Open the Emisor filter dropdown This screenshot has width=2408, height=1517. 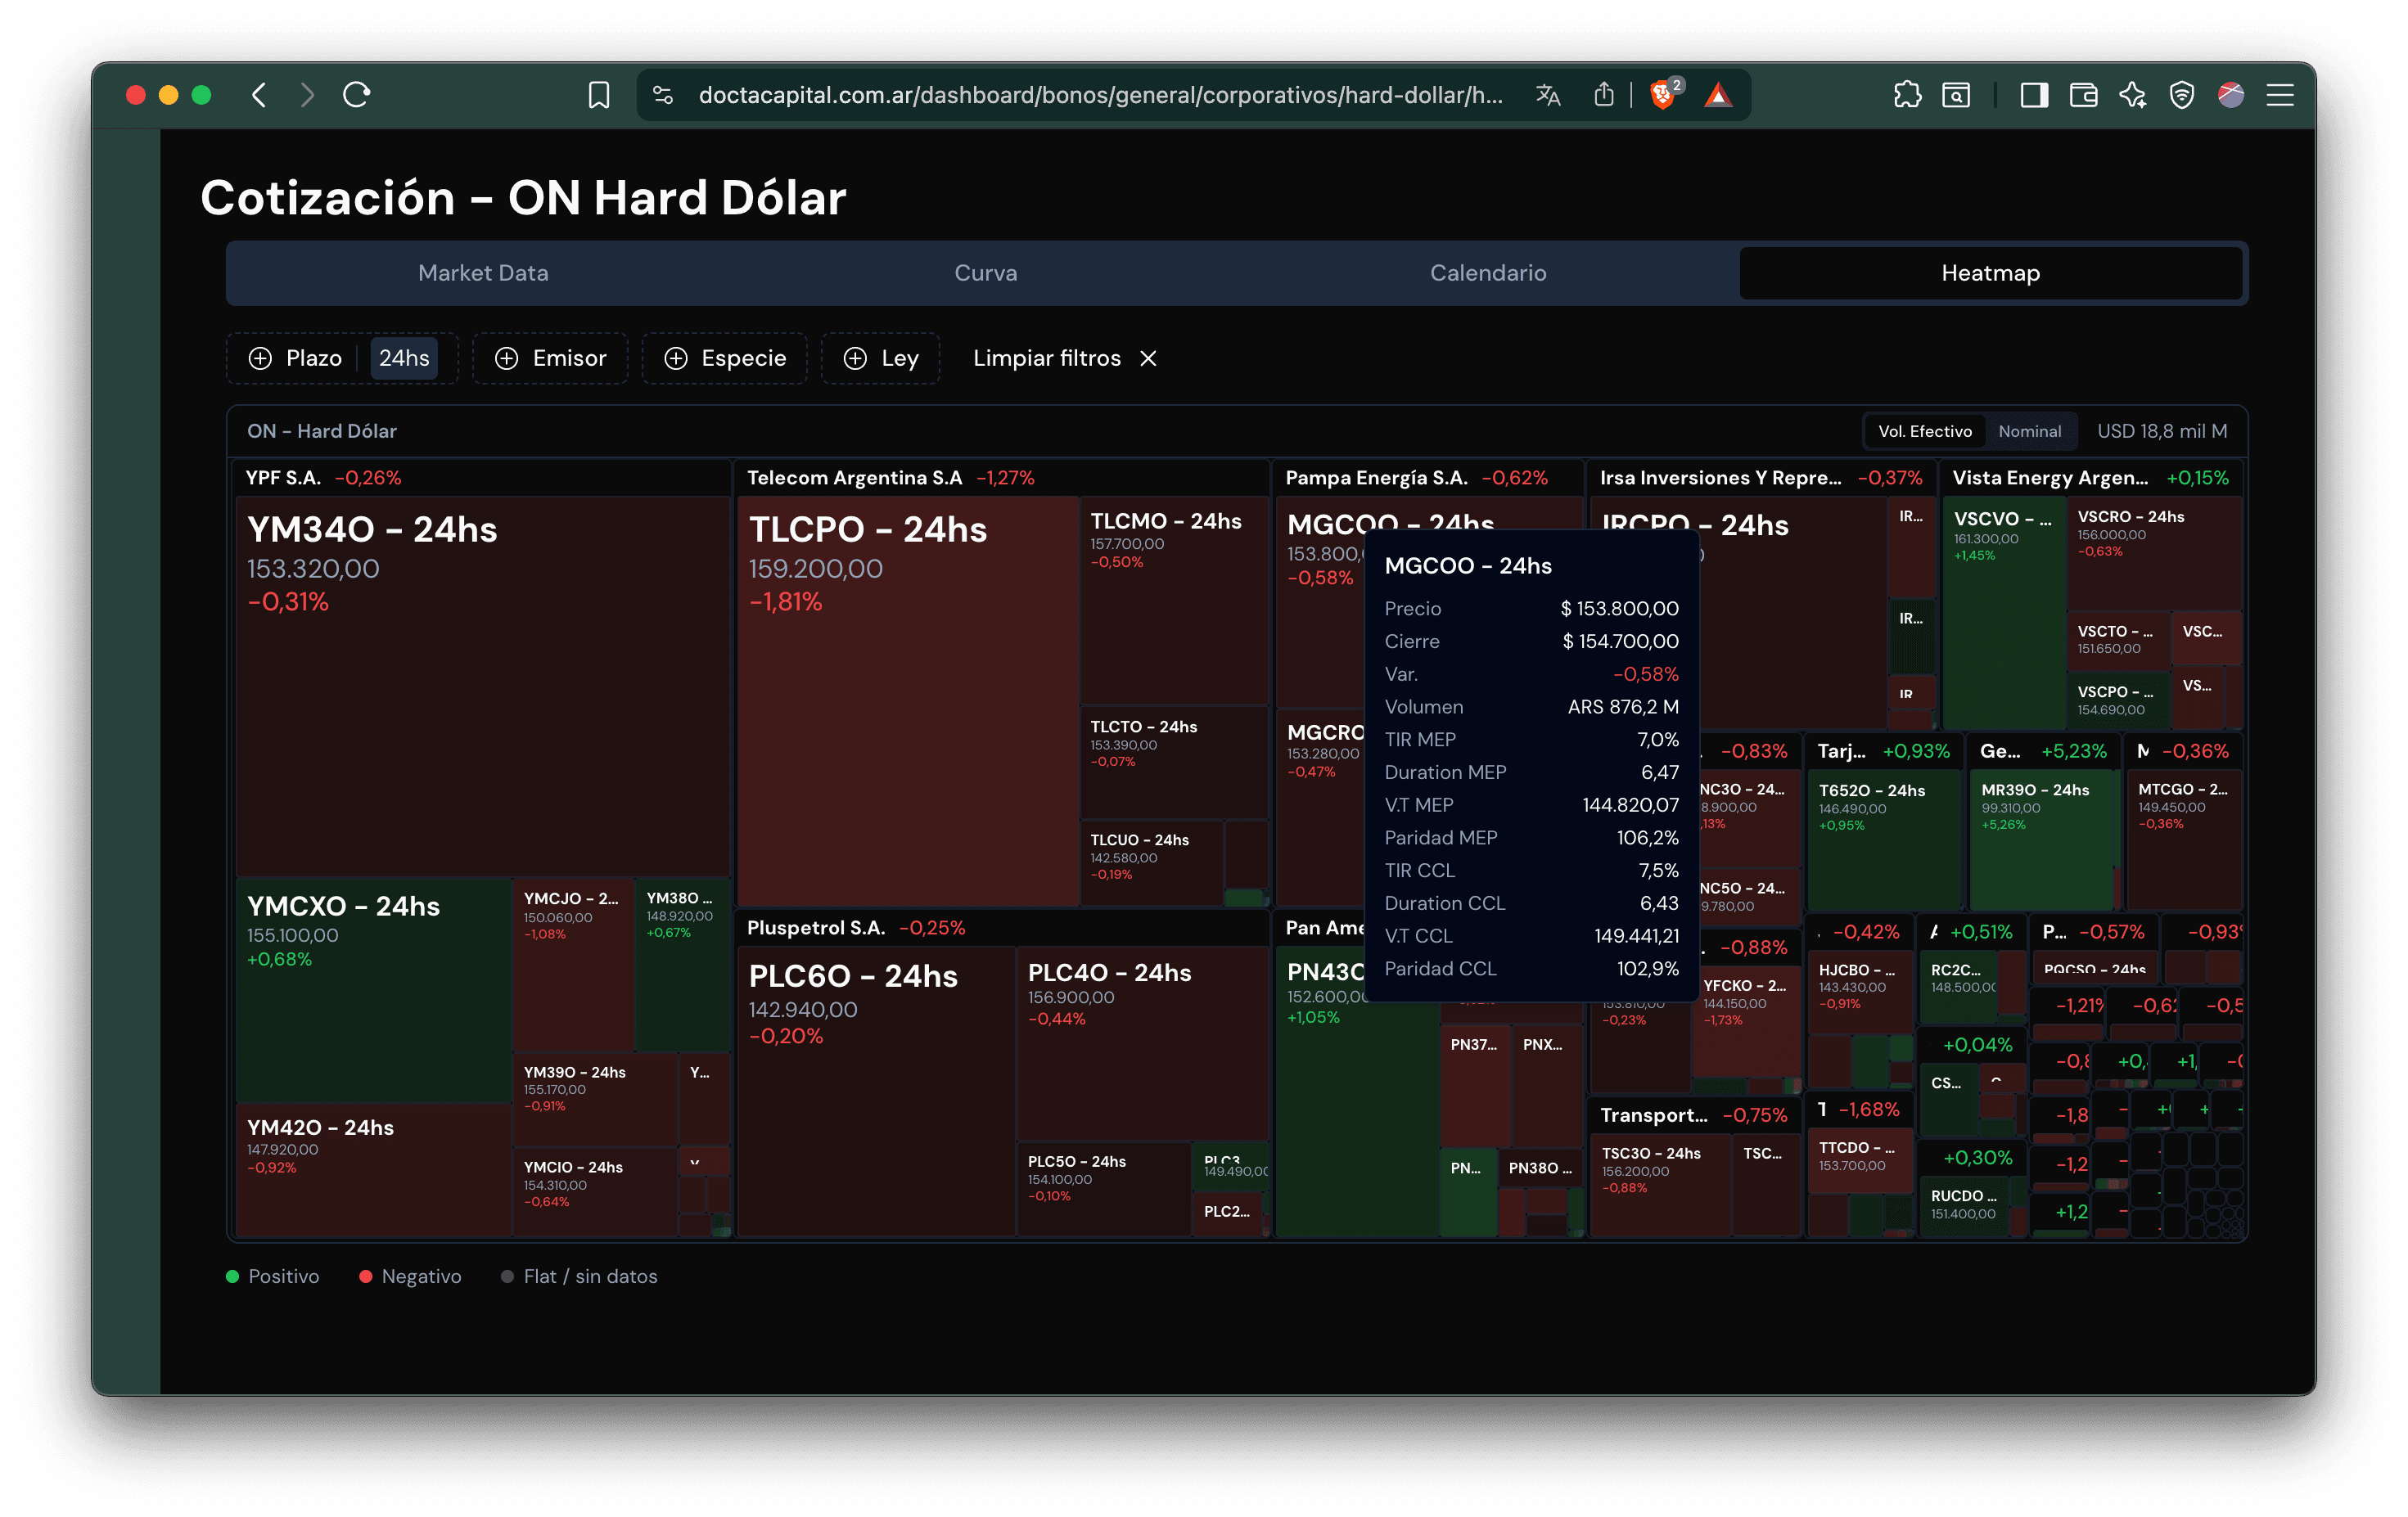pyautogui.click(x=550, y=358)
